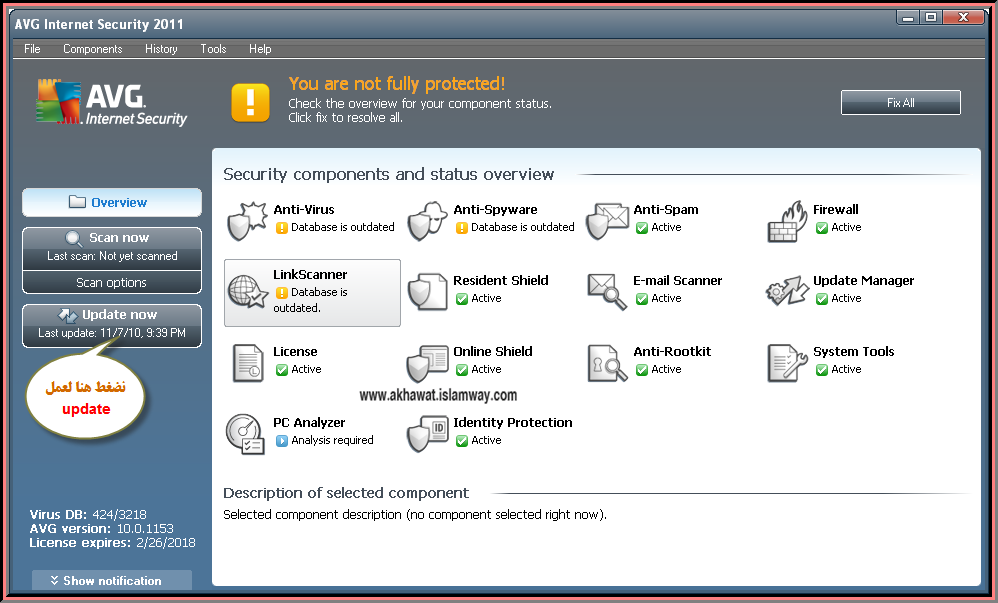Click the Update Manager green Active checkmark
Viewport: 998px width, 603px height.
tap(822, 299)
